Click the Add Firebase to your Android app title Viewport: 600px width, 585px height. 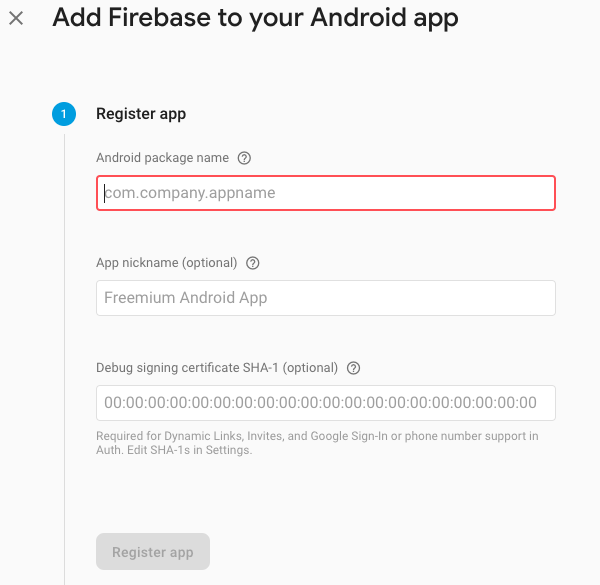point(255,17)
